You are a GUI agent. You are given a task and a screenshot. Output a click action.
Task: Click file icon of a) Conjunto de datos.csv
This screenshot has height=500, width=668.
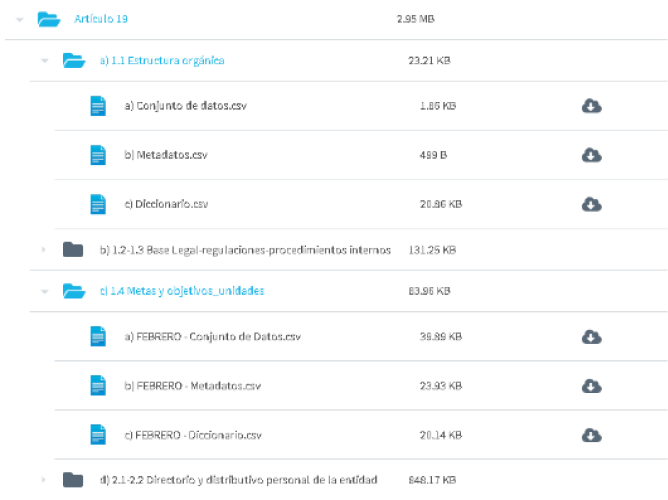pos(98,106)
